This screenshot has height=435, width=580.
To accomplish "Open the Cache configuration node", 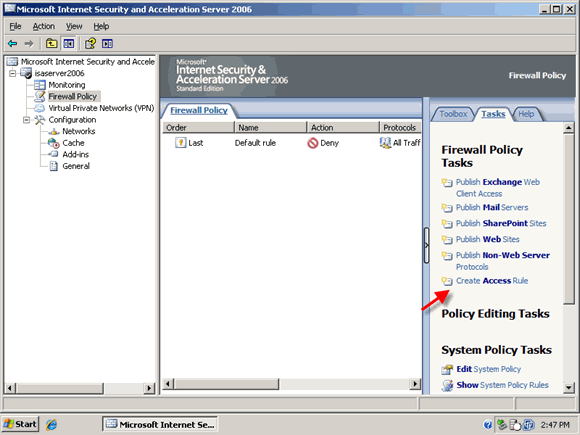I will (73, 143).
